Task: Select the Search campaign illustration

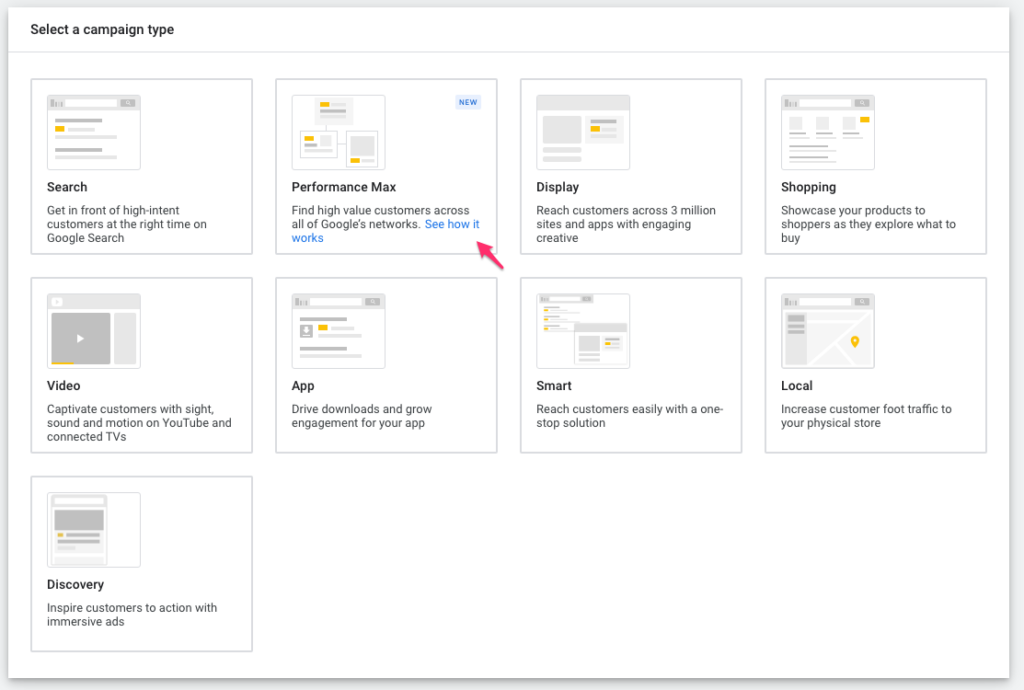Action: click(x=93, y=133)
